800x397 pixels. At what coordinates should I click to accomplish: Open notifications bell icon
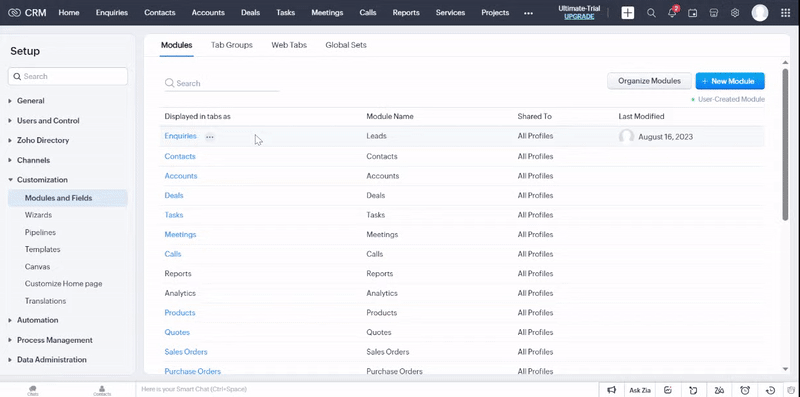point(672,13)
